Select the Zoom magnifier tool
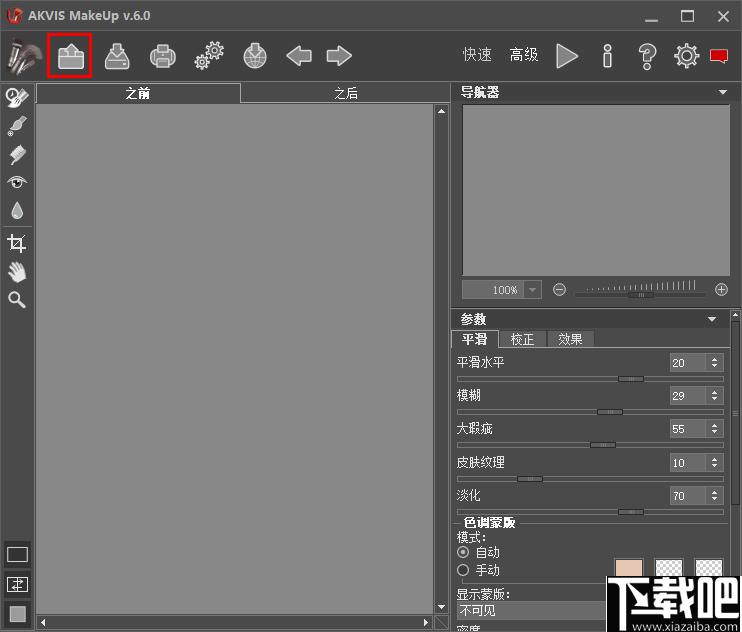 coord(17,300)
